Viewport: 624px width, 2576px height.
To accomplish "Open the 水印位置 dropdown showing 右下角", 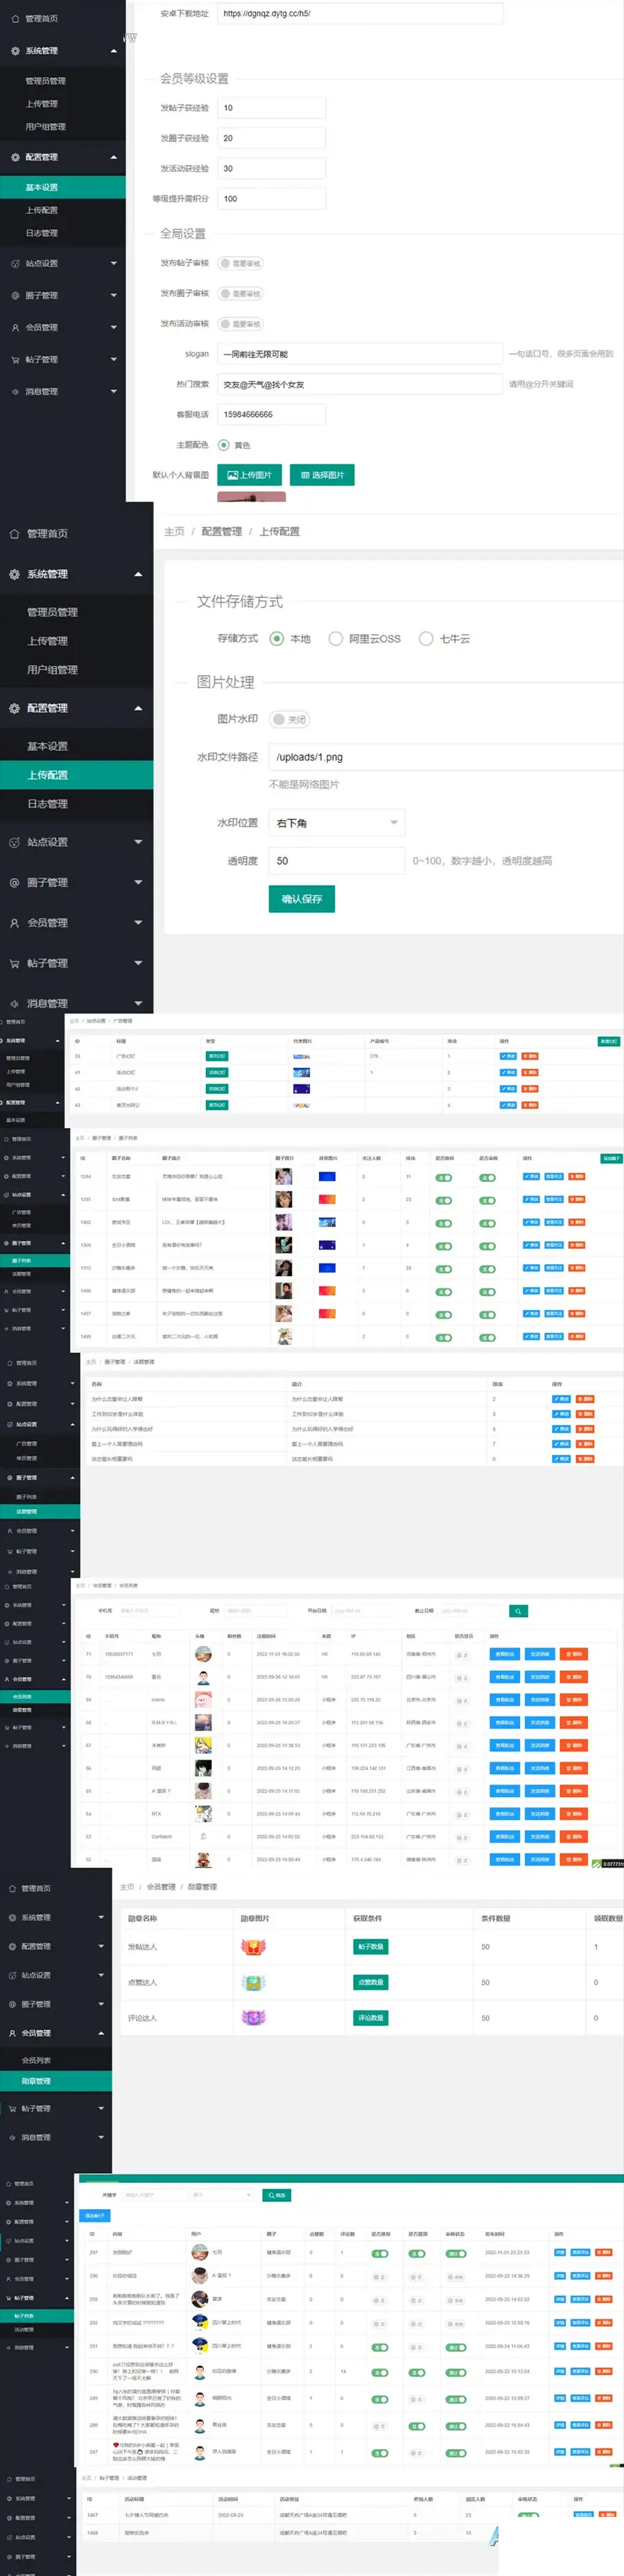I will [337, 823].
